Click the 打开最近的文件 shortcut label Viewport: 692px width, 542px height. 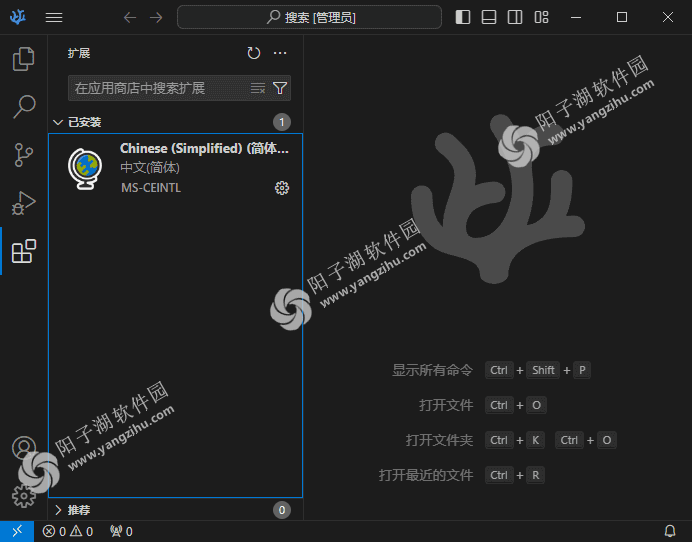(x=426, y=475)
